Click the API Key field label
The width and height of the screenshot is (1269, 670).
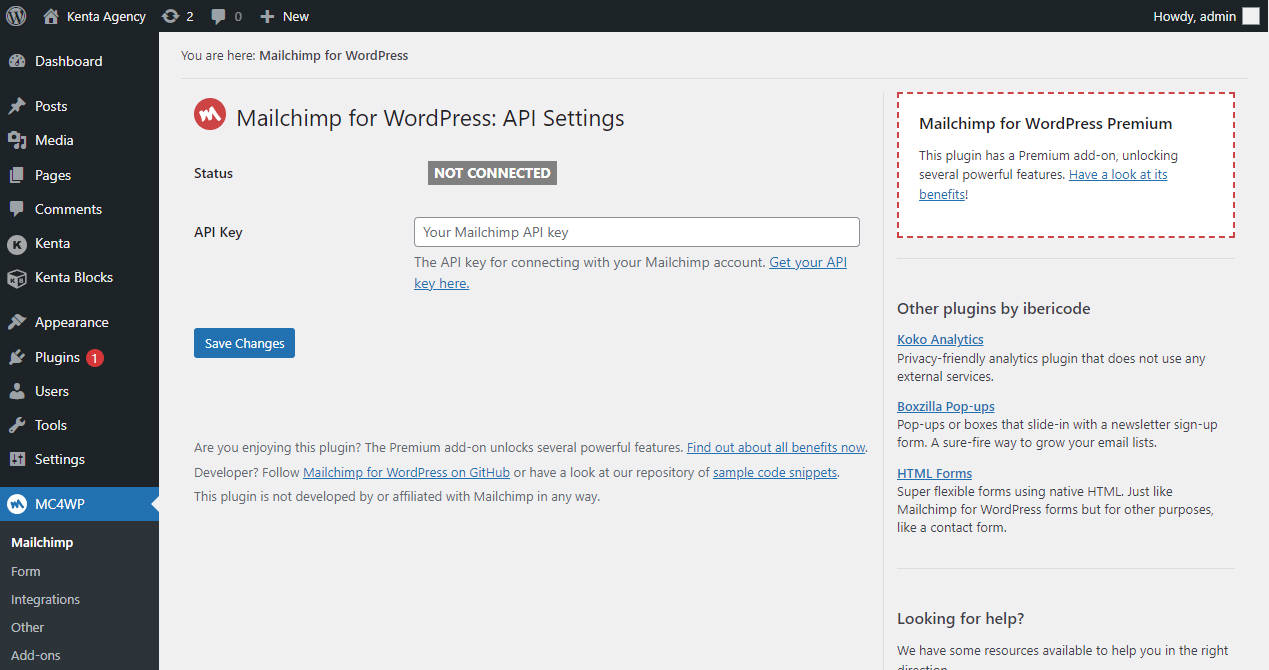pyautogui.click(x=218, y=232)
